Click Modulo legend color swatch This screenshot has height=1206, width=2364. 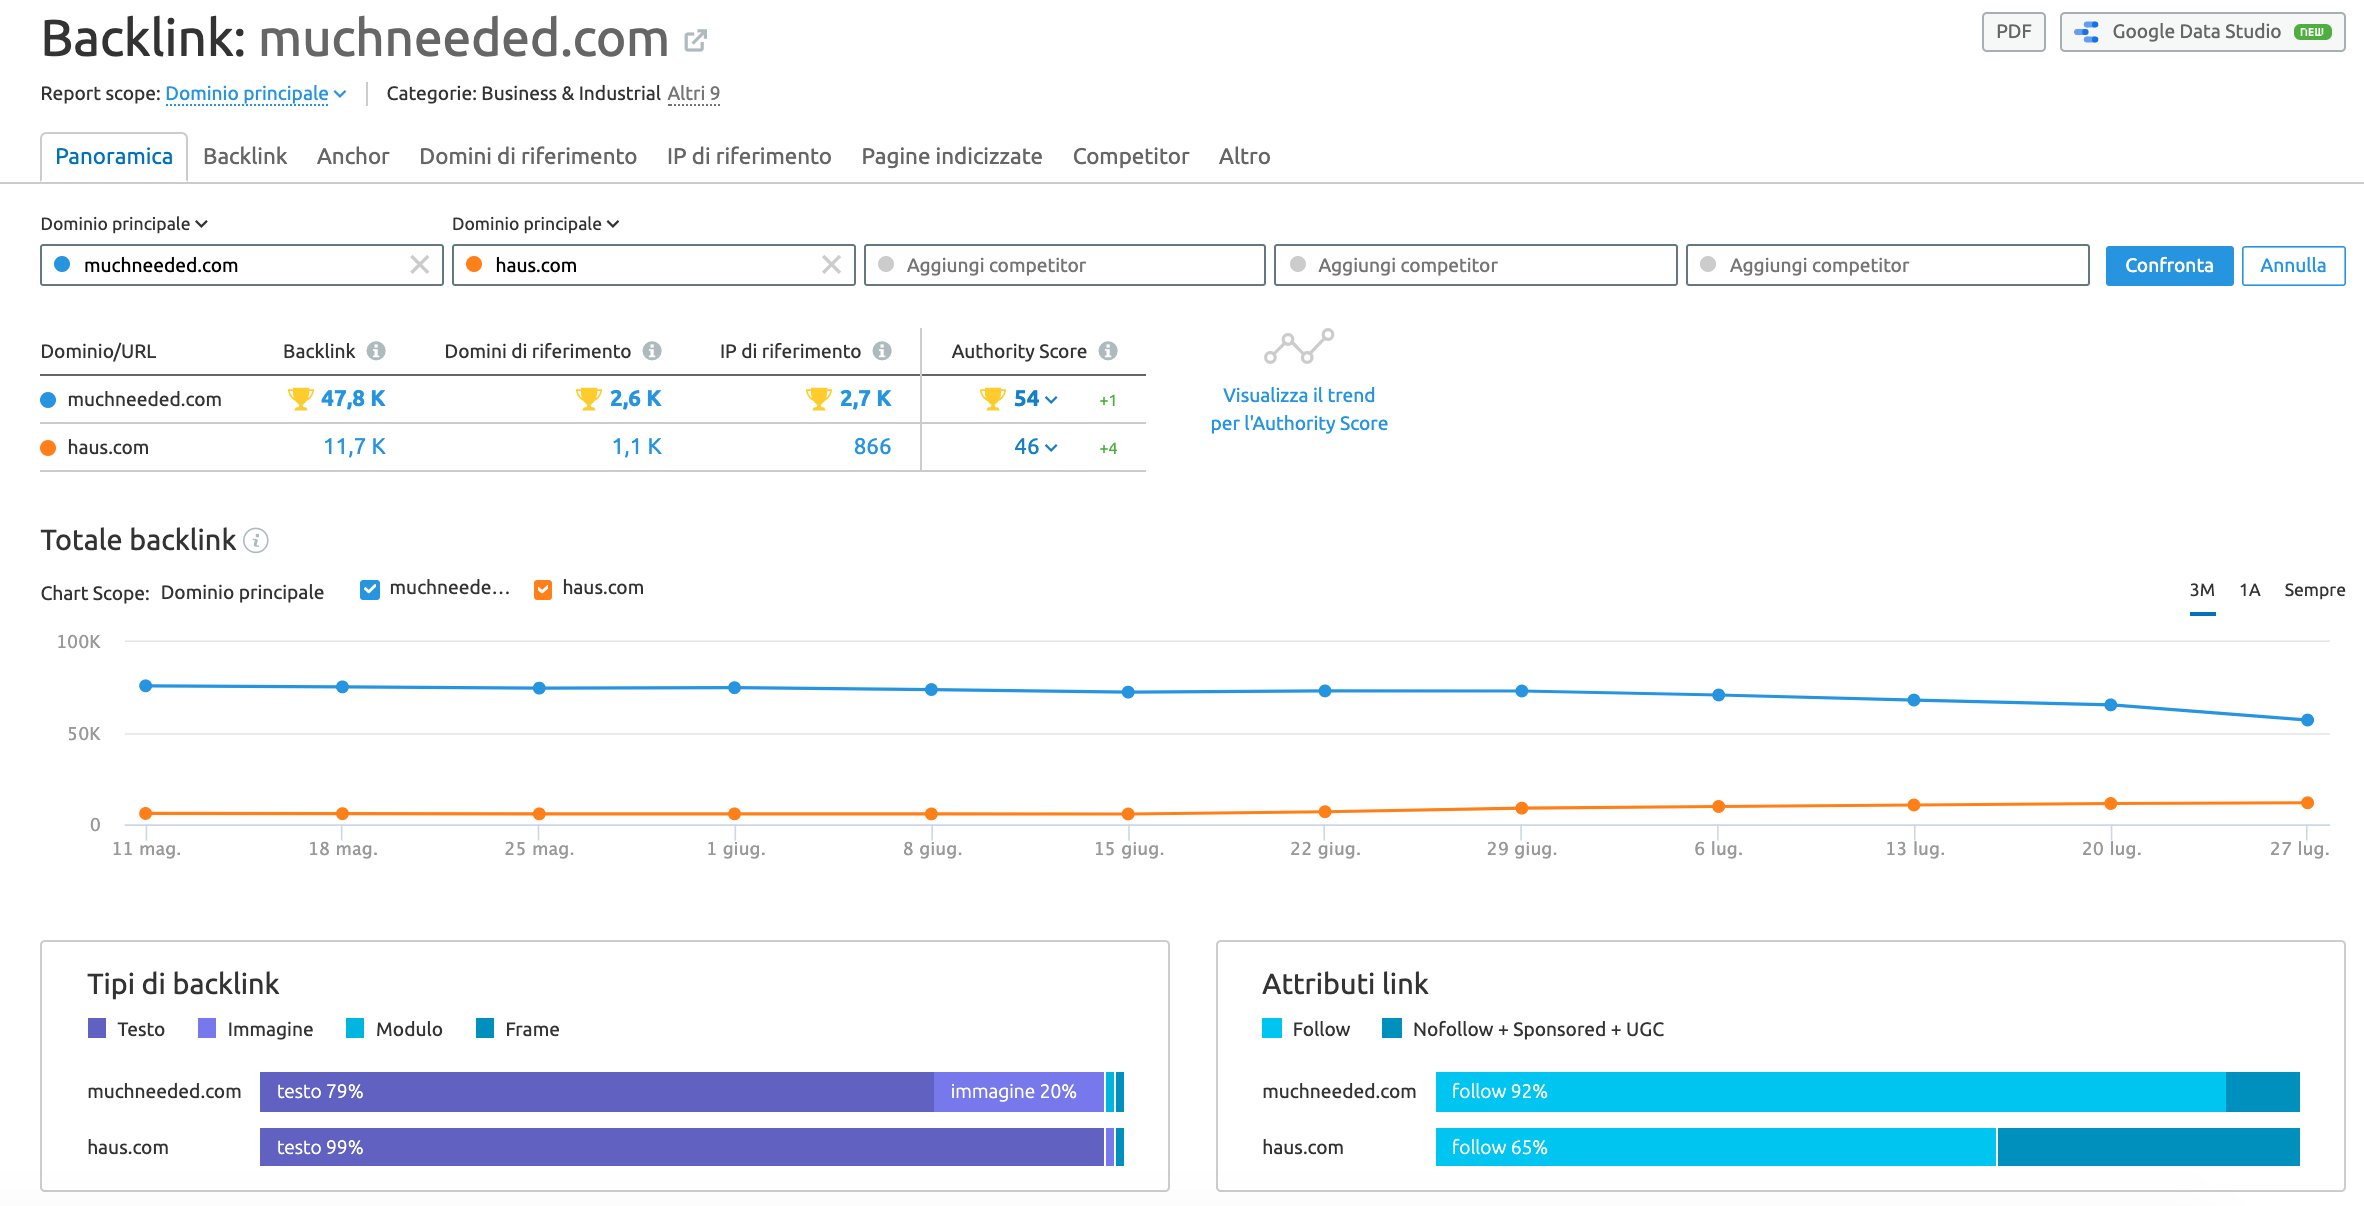355,1029
